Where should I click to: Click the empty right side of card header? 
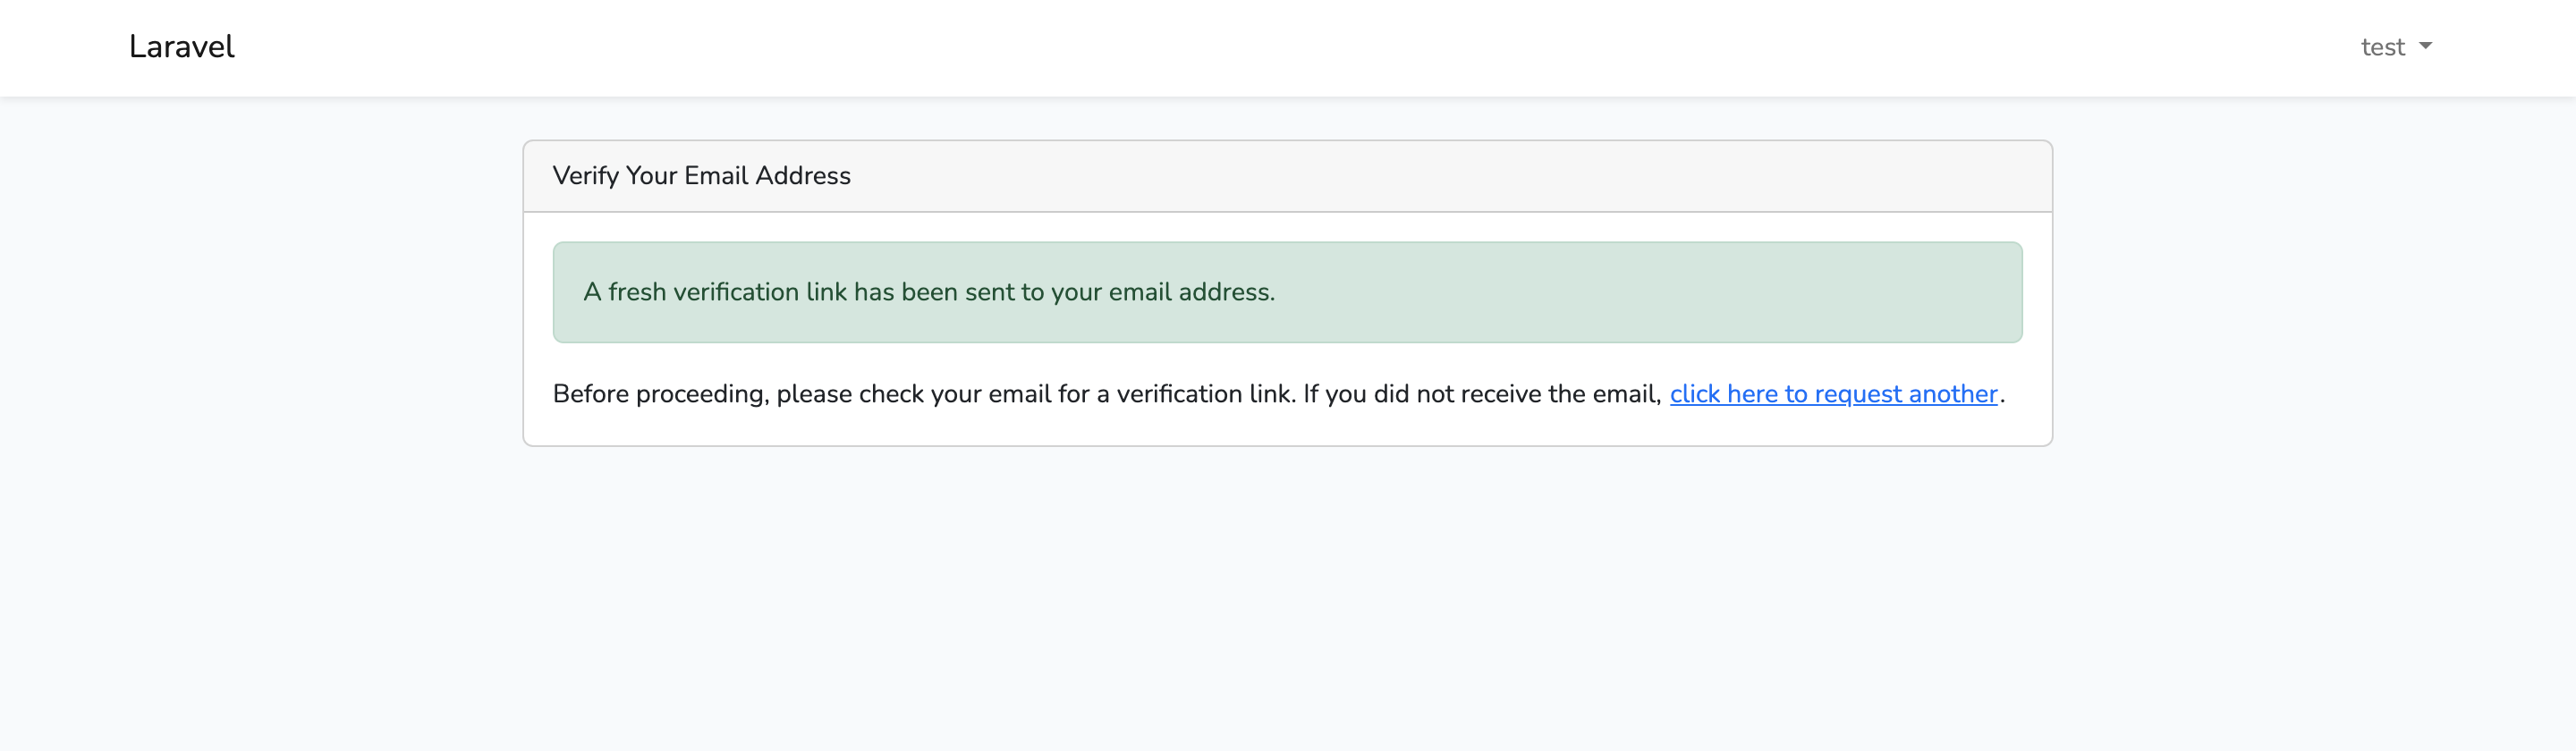[x=1450, y=176]
